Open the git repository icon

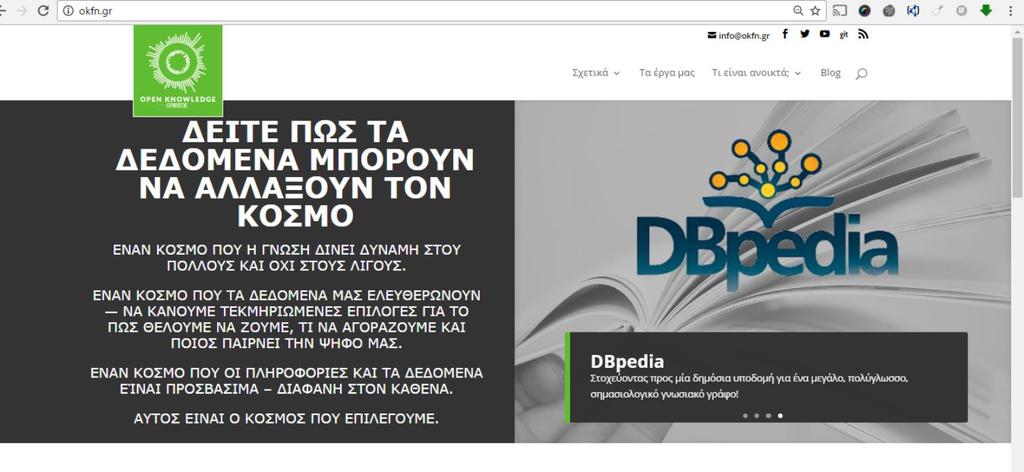coord(844,35)
